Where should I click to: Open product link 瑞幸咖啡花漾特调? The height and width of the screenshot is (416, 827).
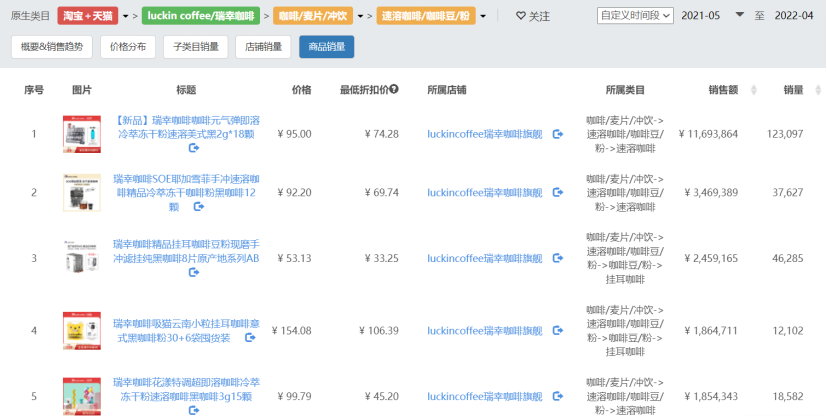click(186, 390)
